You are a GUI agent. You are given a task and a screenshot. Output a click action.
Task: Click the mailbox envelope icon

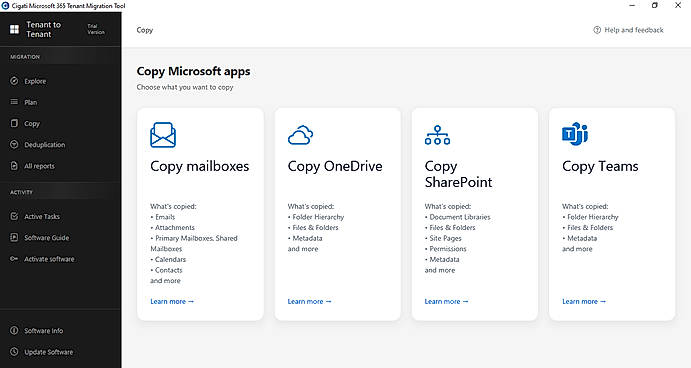163,135
